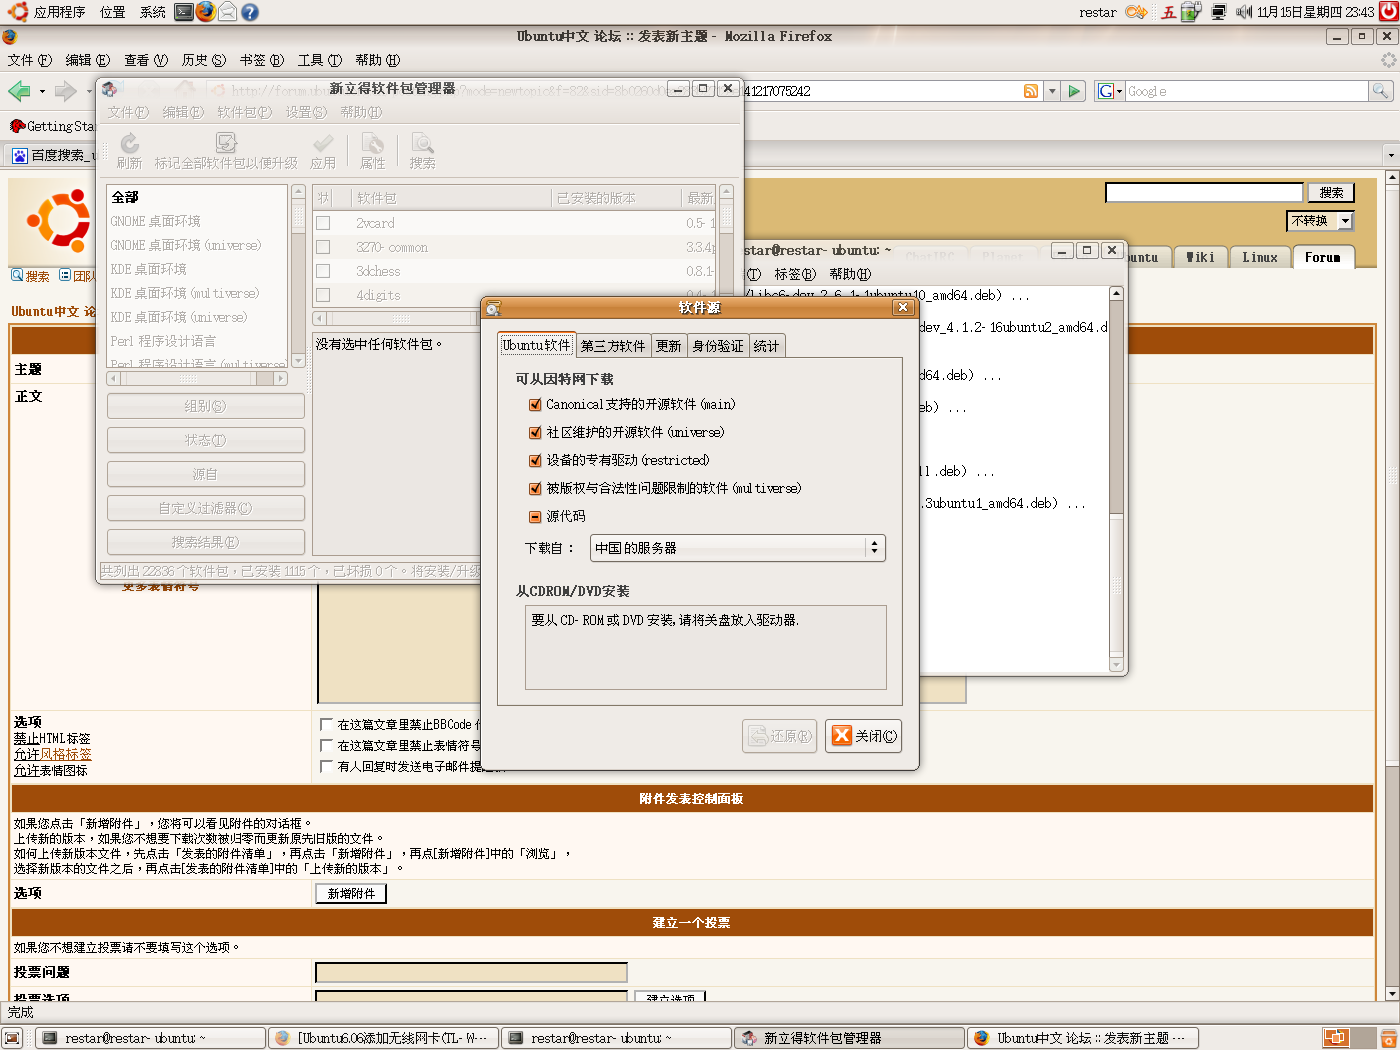Click the Google search magnifier icon

coord(1380,91)
